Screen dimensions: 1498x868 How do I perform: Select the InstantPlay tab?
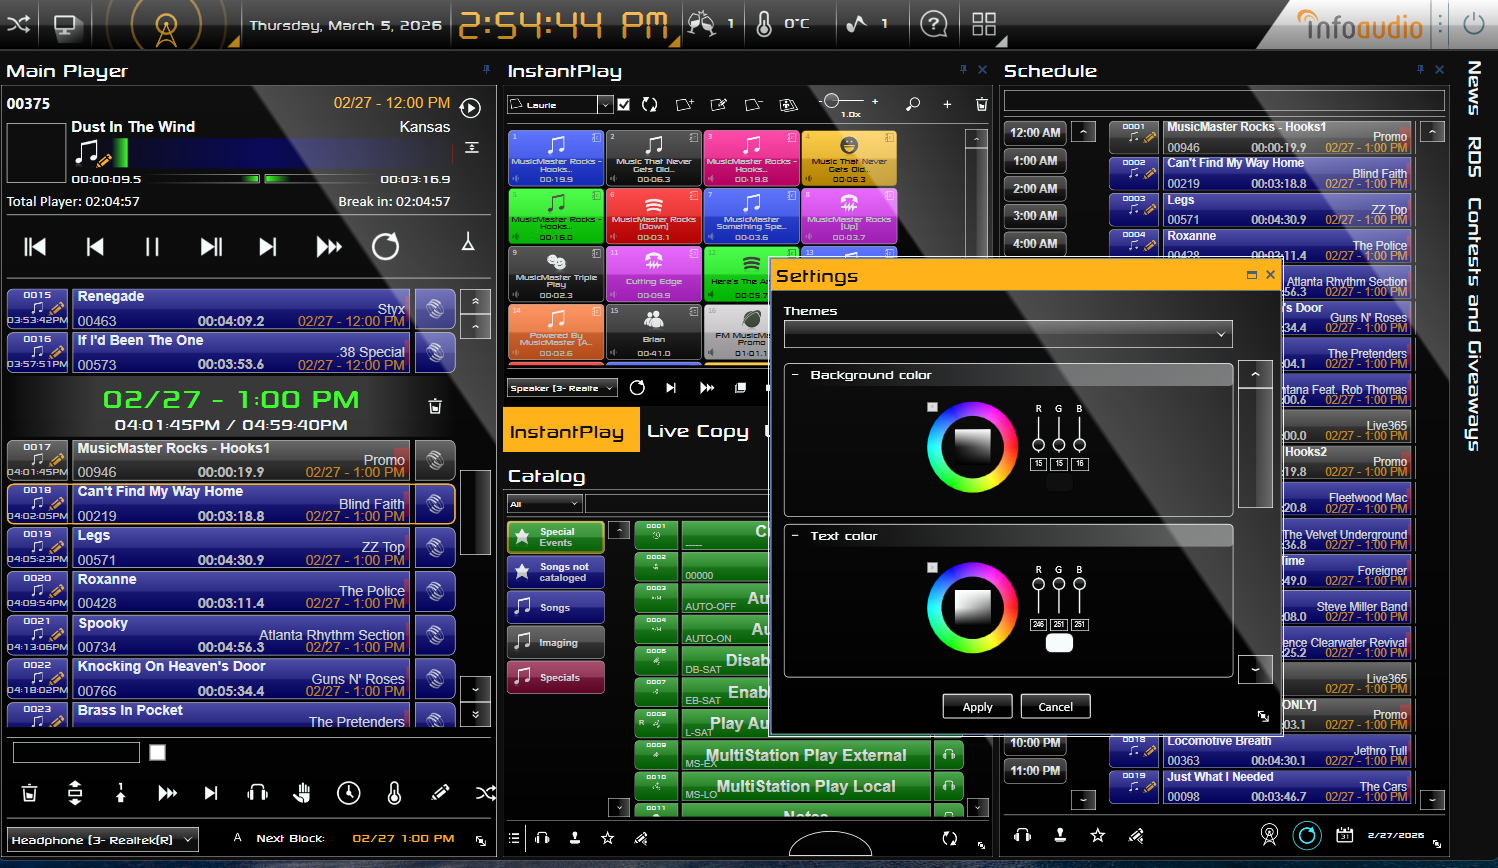coord(571,430)
